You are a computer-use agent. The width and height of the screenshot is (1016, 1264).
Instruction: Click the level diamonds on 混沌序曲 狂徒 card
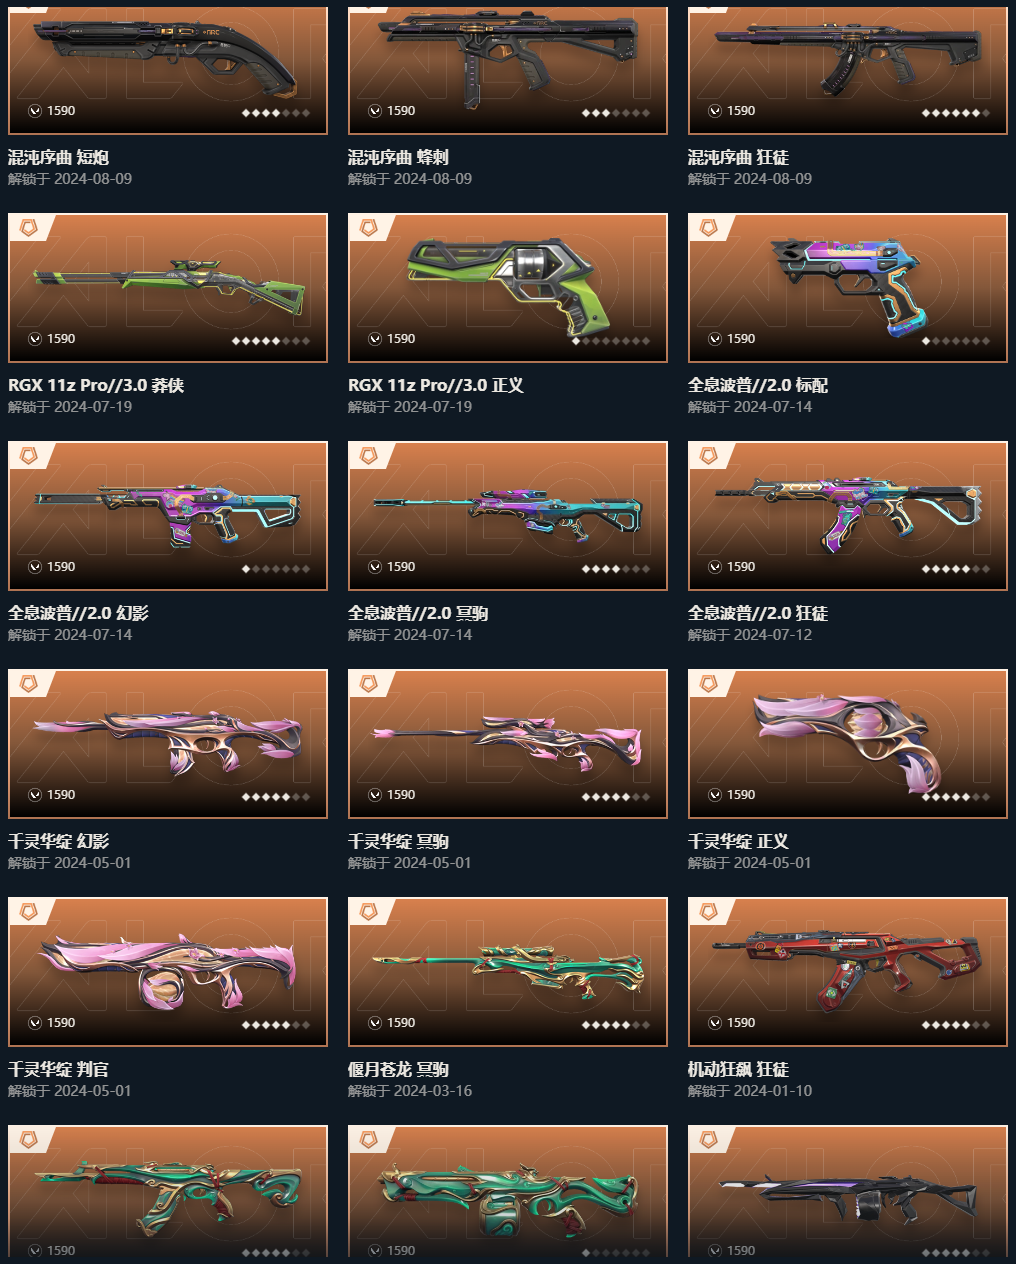[x=956, y=113]
